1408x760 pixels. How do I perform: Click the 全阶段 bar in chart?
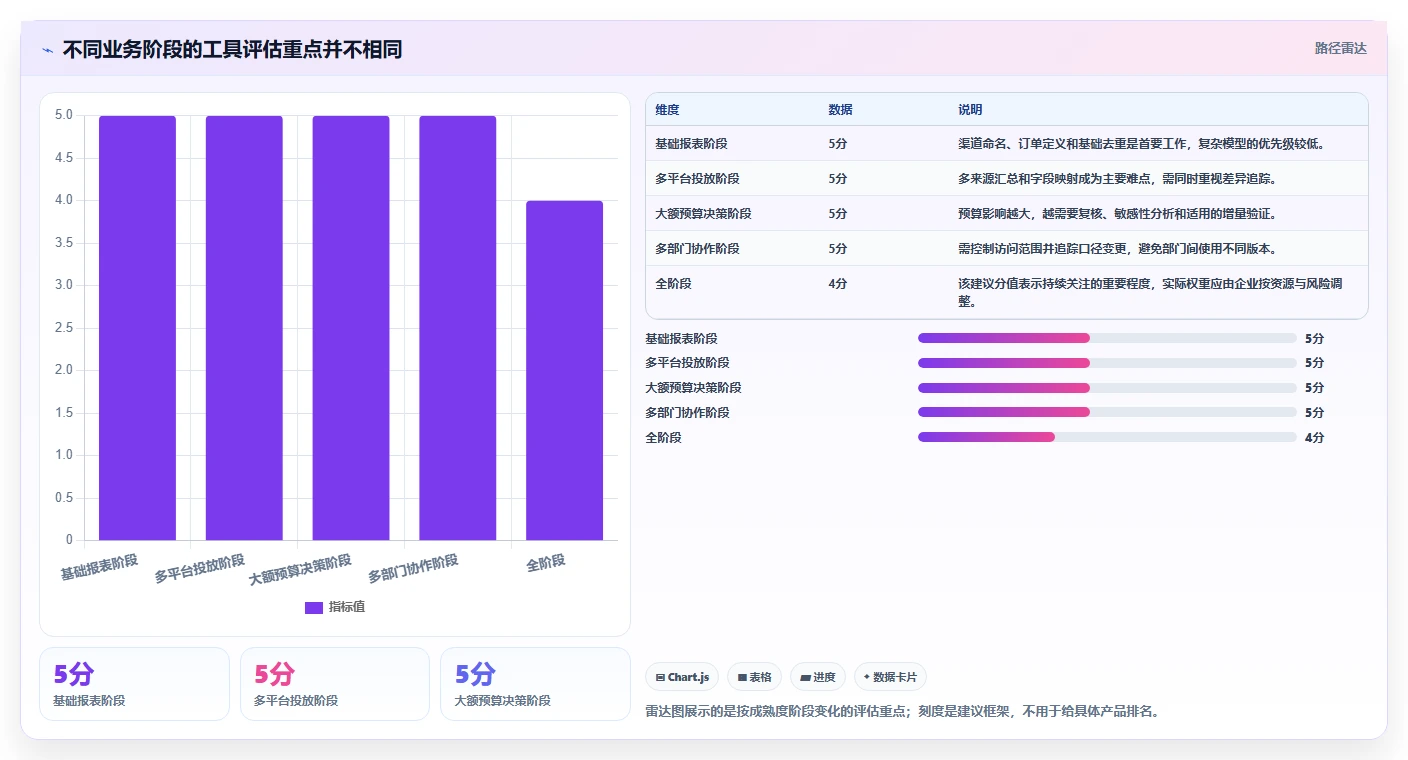click(564, 370)
